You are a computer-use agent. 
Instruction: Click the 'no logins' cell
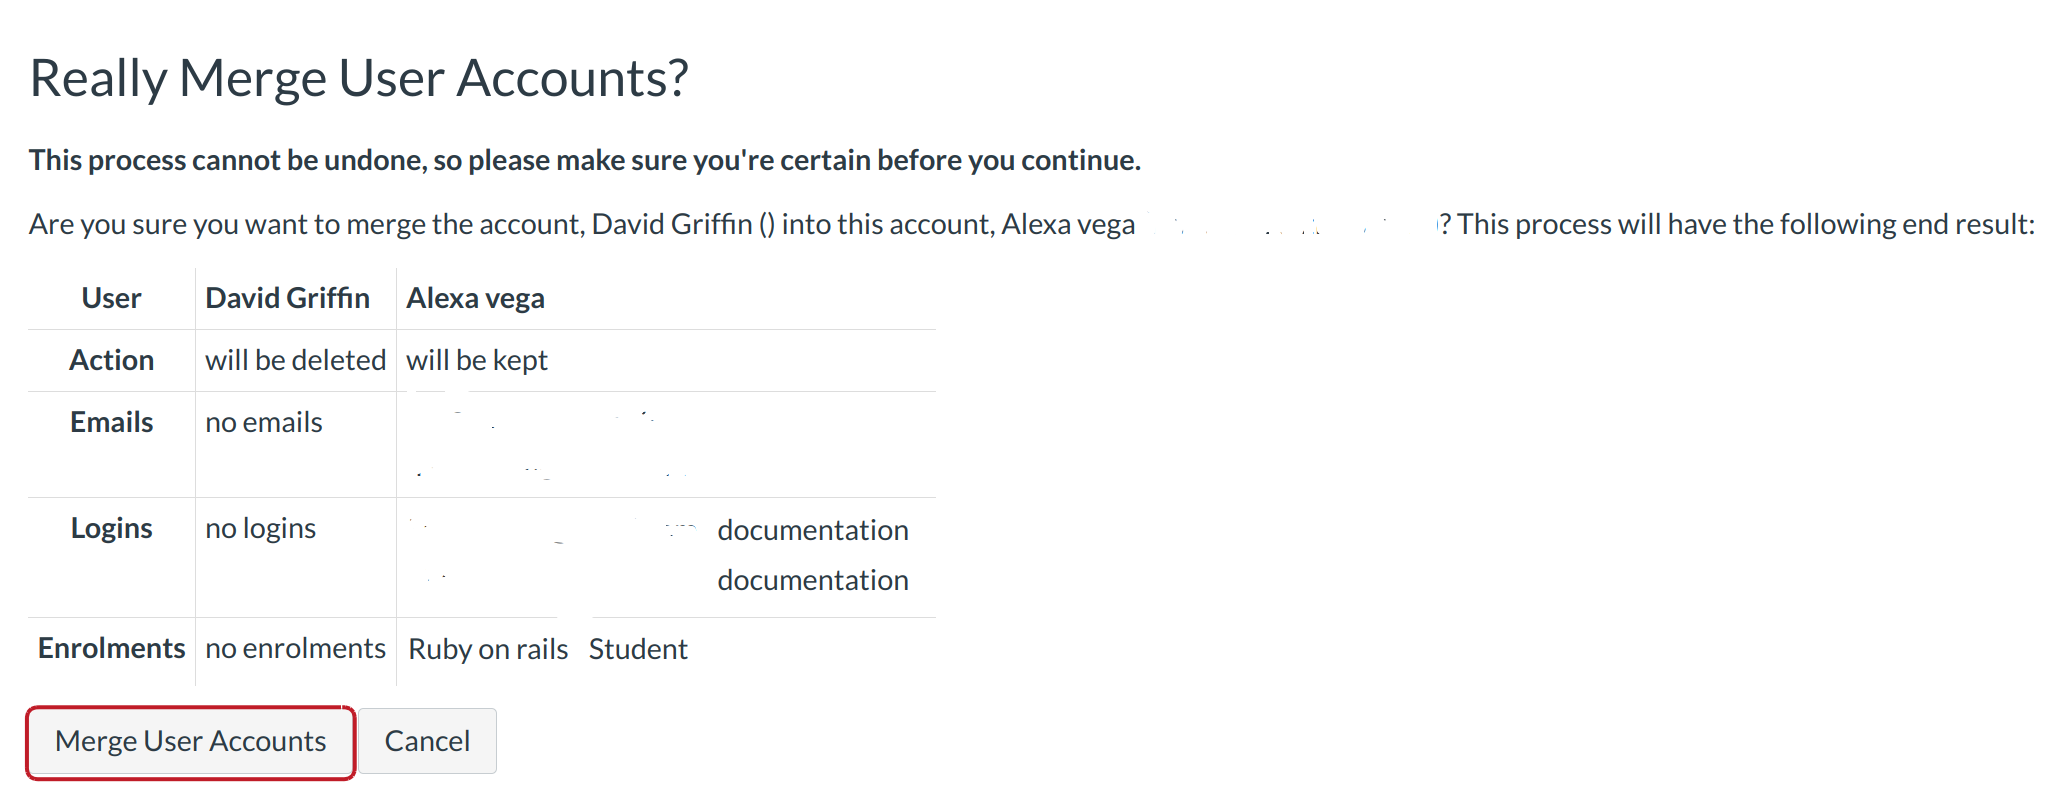tap(260, 528)
